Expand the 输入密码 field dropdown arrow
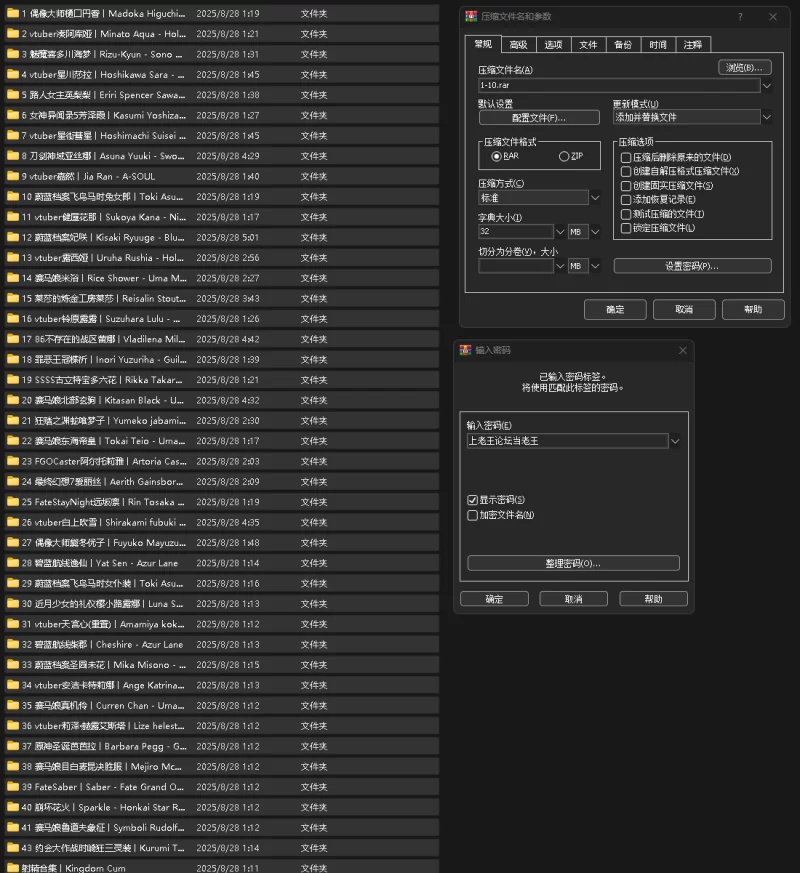 675,441
